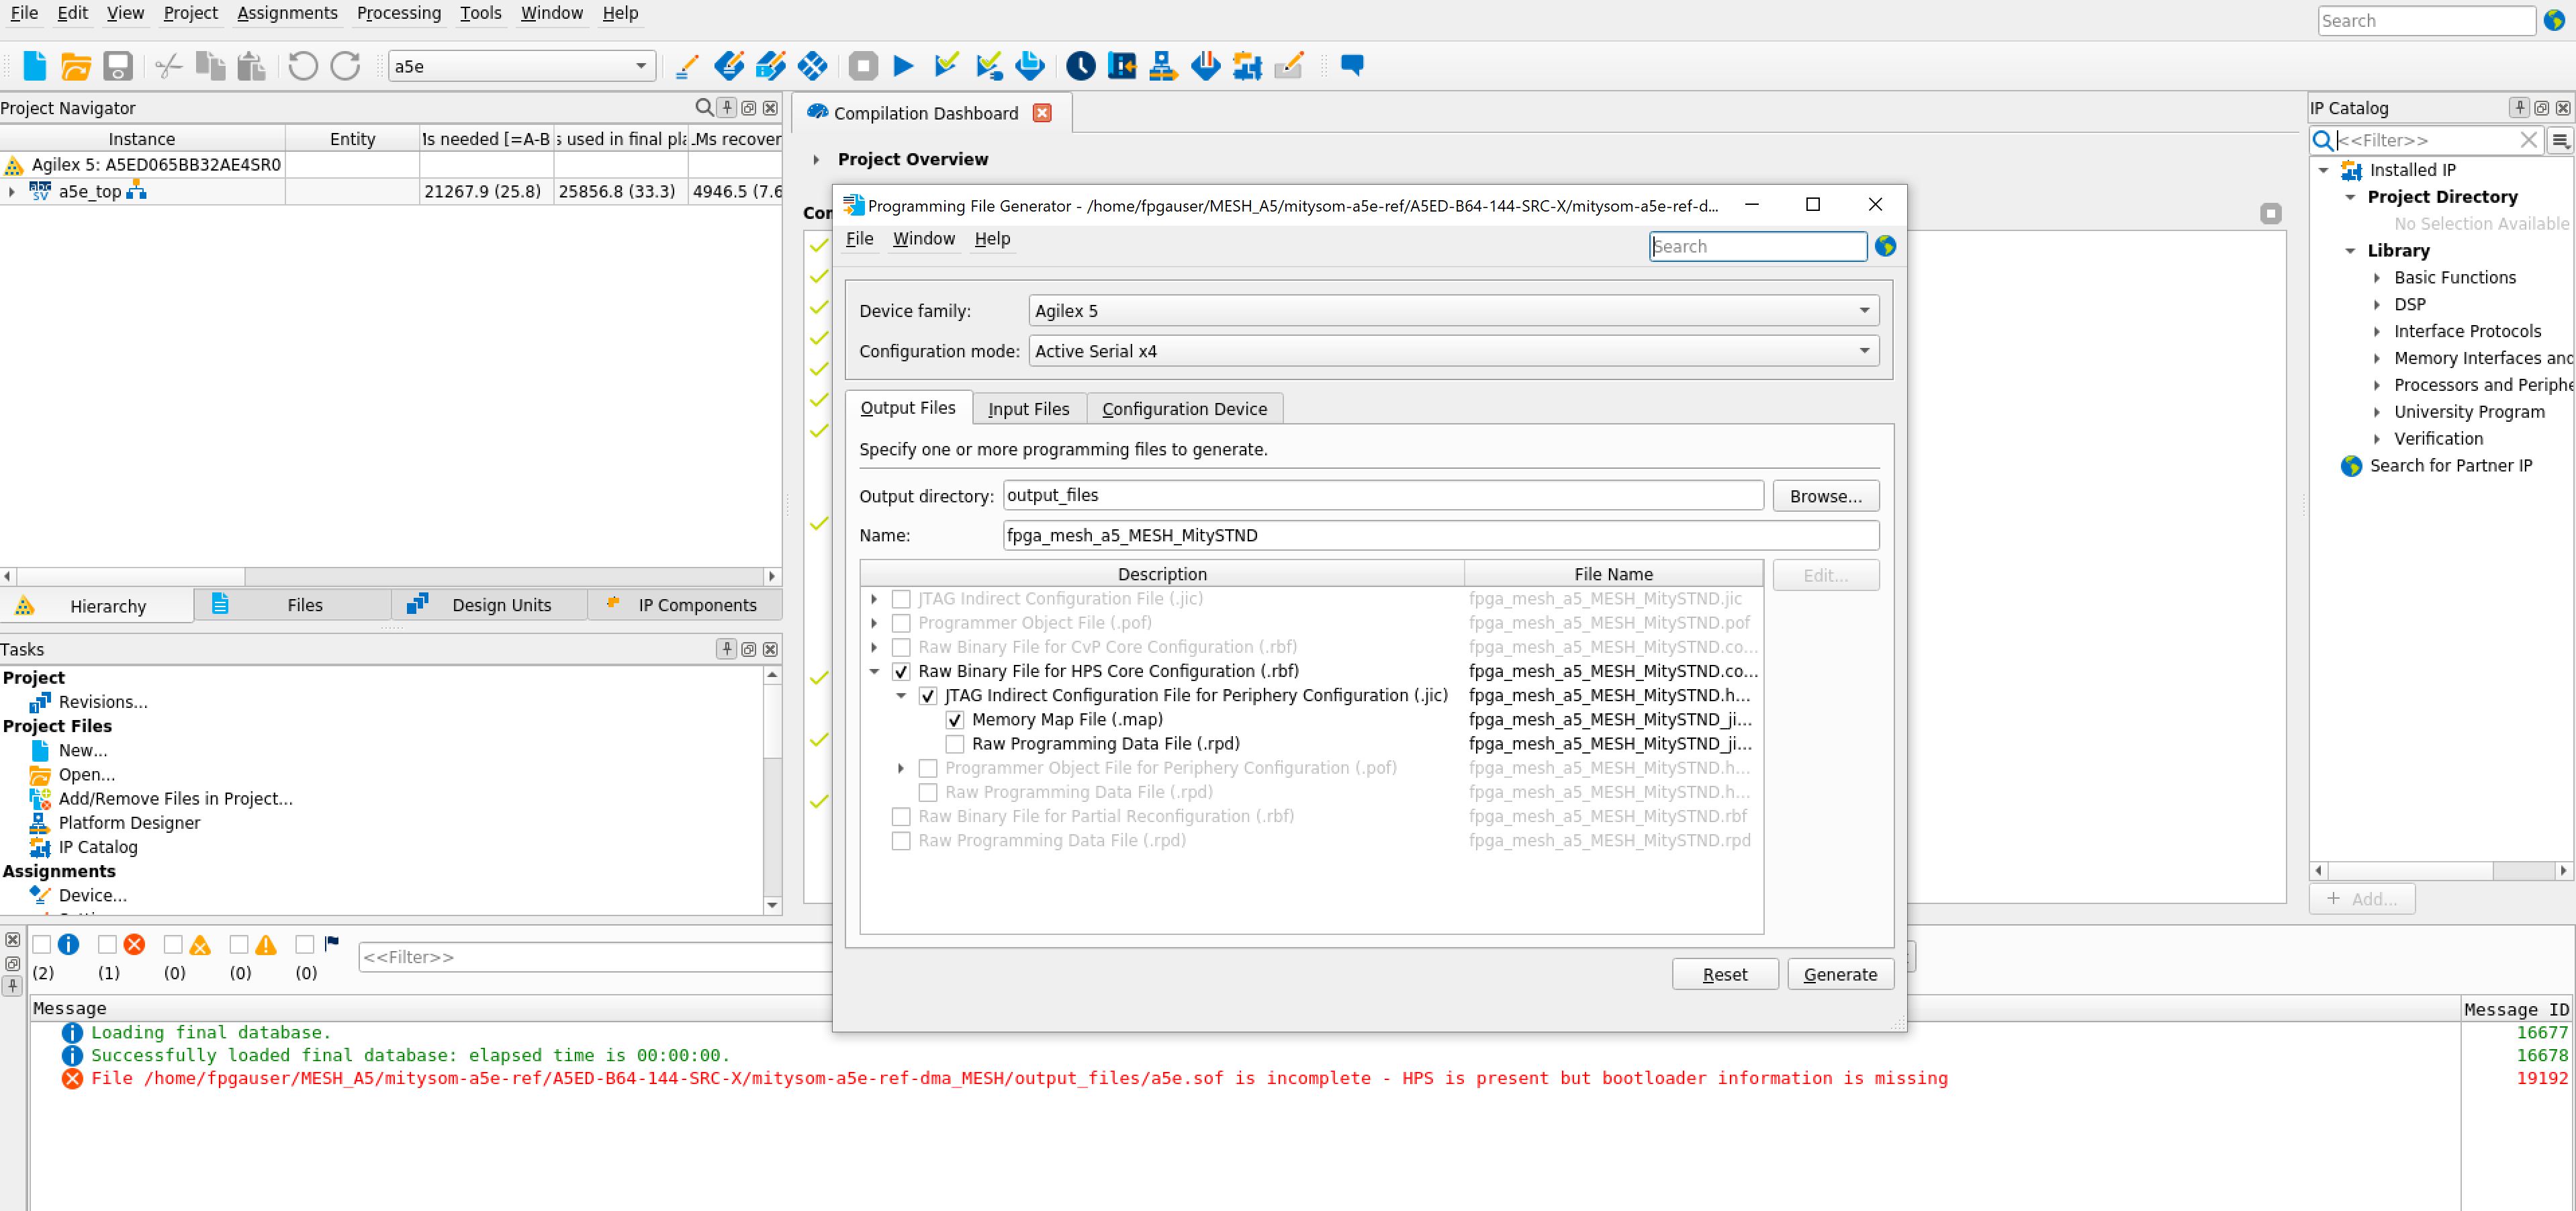
Task: Toggle the critical warning messages filter checkbox
Action: coord(173,944)
